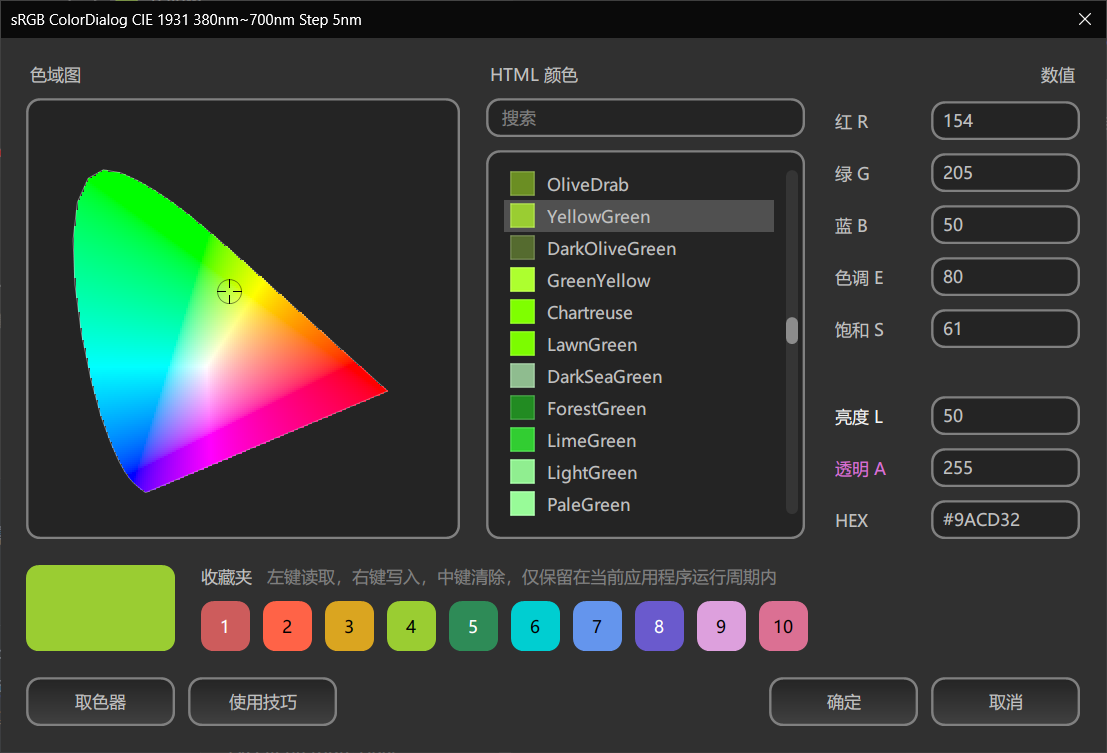Confirm the color with 确定
This screenshot has width=1107, height=753.
click(843, 701)
